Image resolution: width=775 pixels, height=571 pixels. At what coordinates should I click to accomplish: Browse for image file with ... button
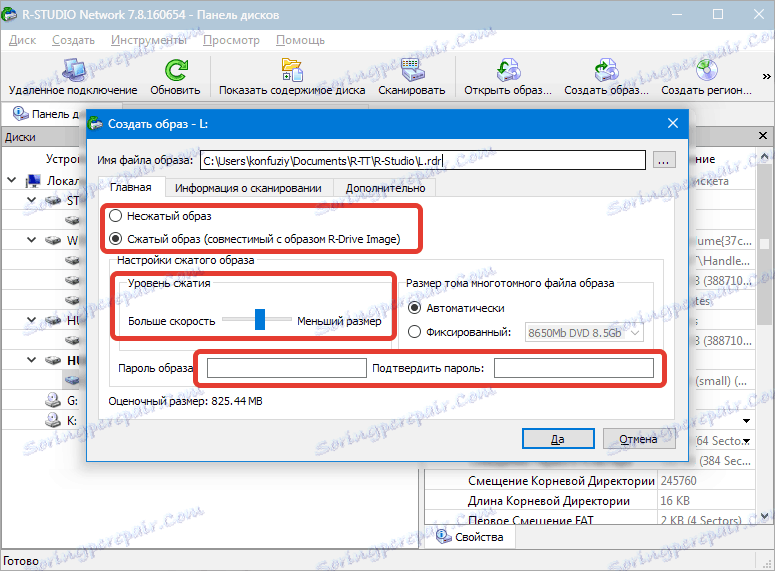(x=664, y=160)
